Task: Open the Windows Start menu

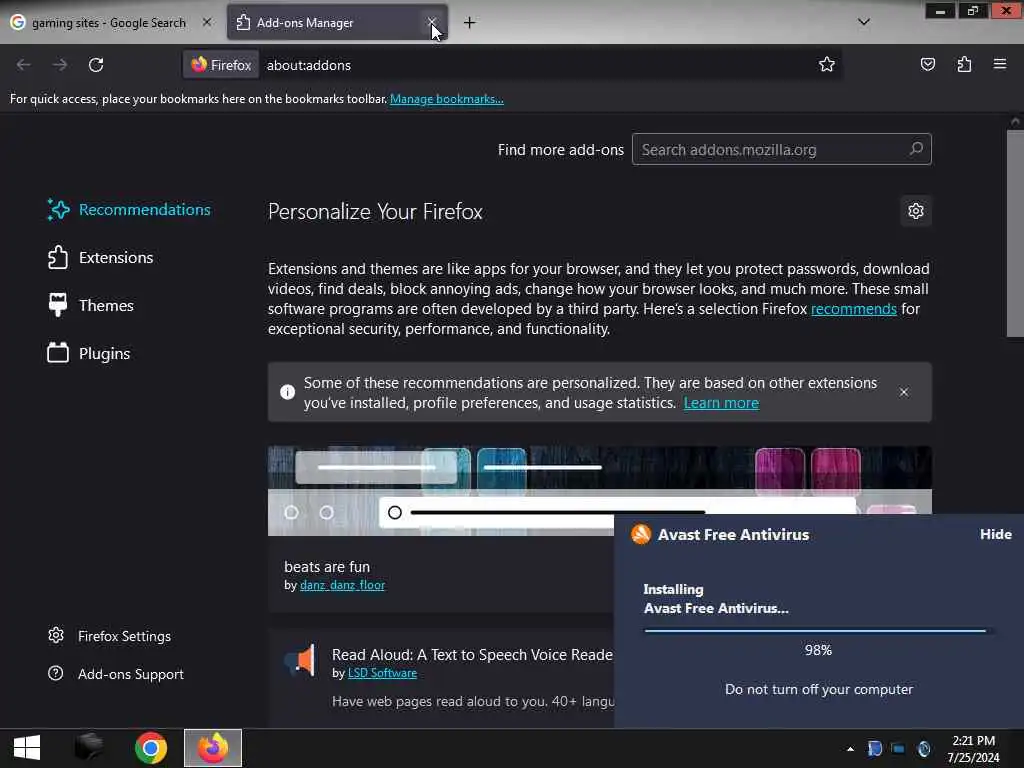Action: click(x=27, y=748)
